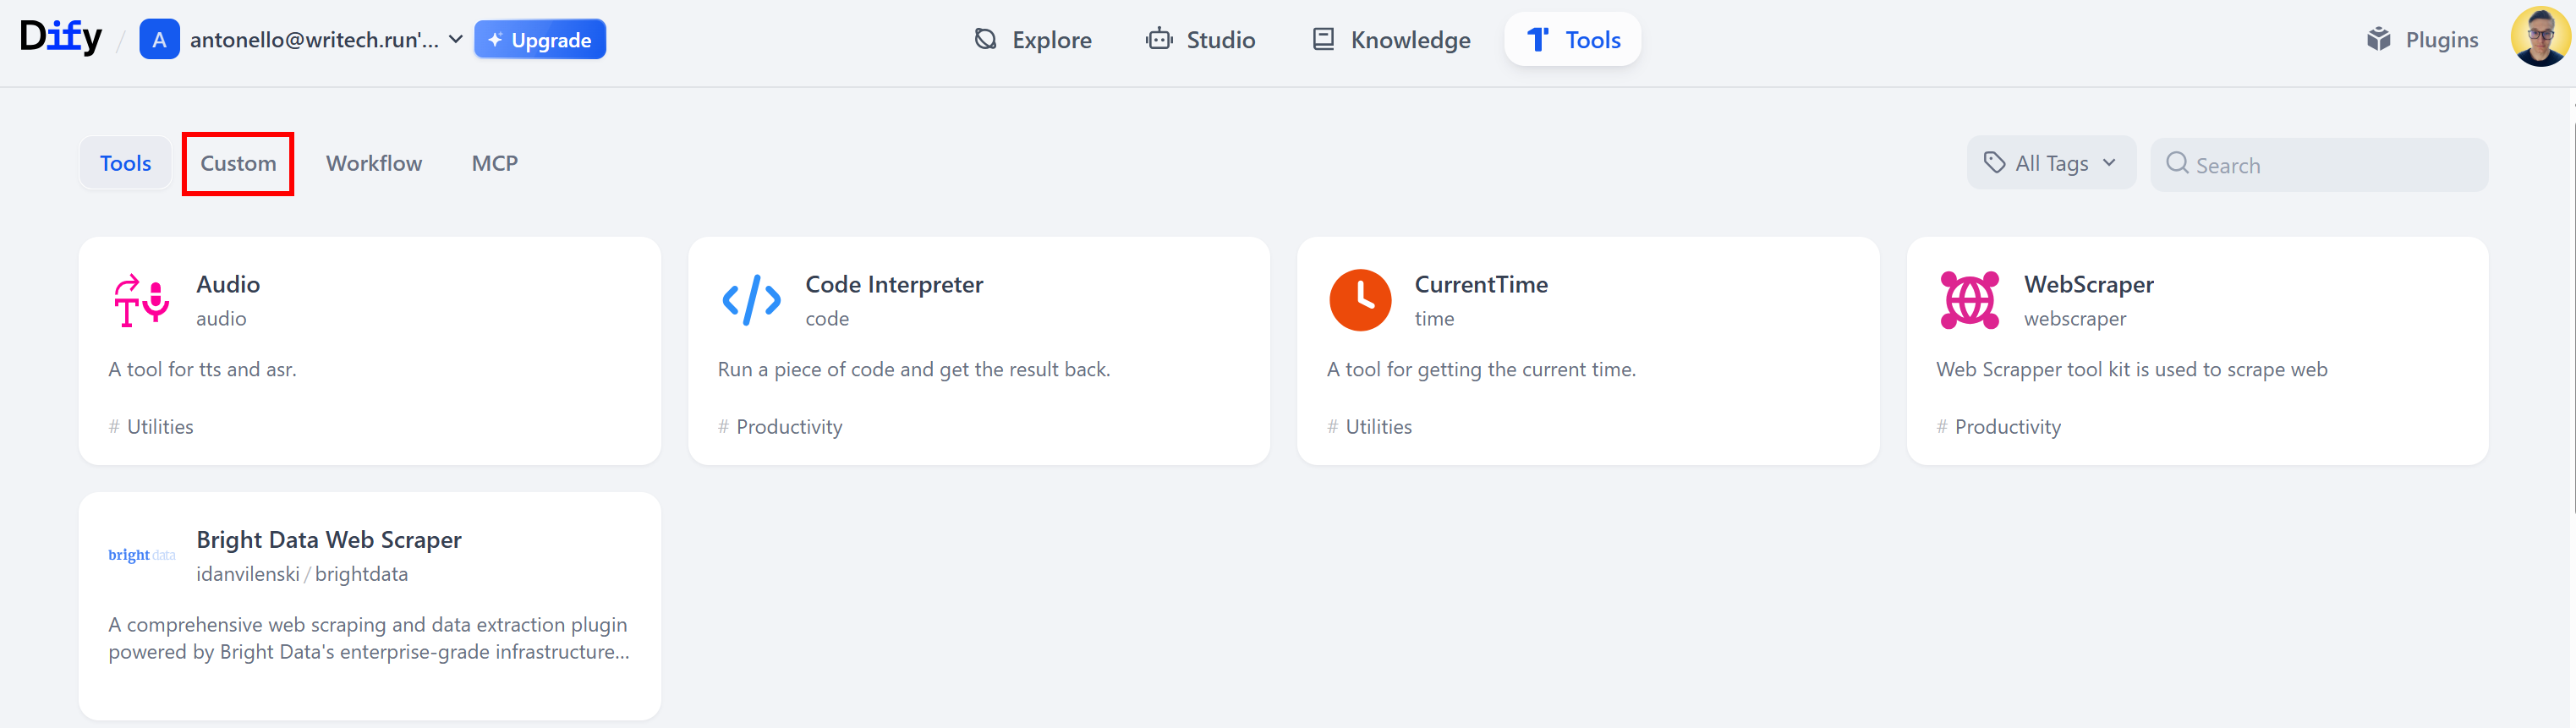Image resolution: width=2576 pixels, height=728 pixels.
Task: Navigate to Studio
Action: point(1201,40)
